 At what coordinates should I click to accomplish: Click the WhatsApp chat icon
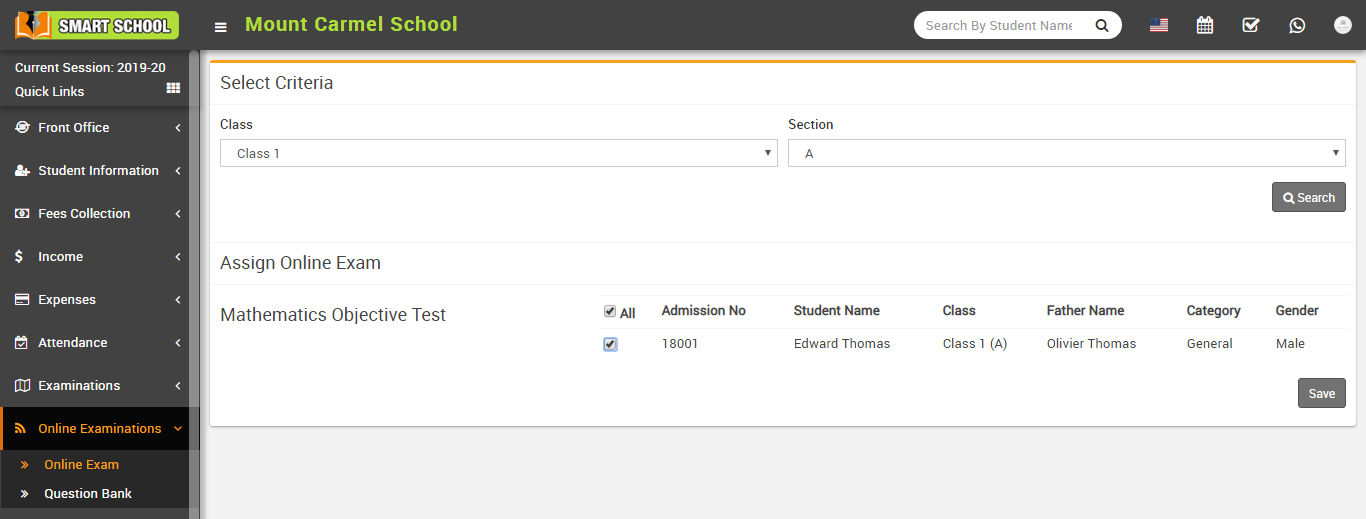tap(1297, 26)
